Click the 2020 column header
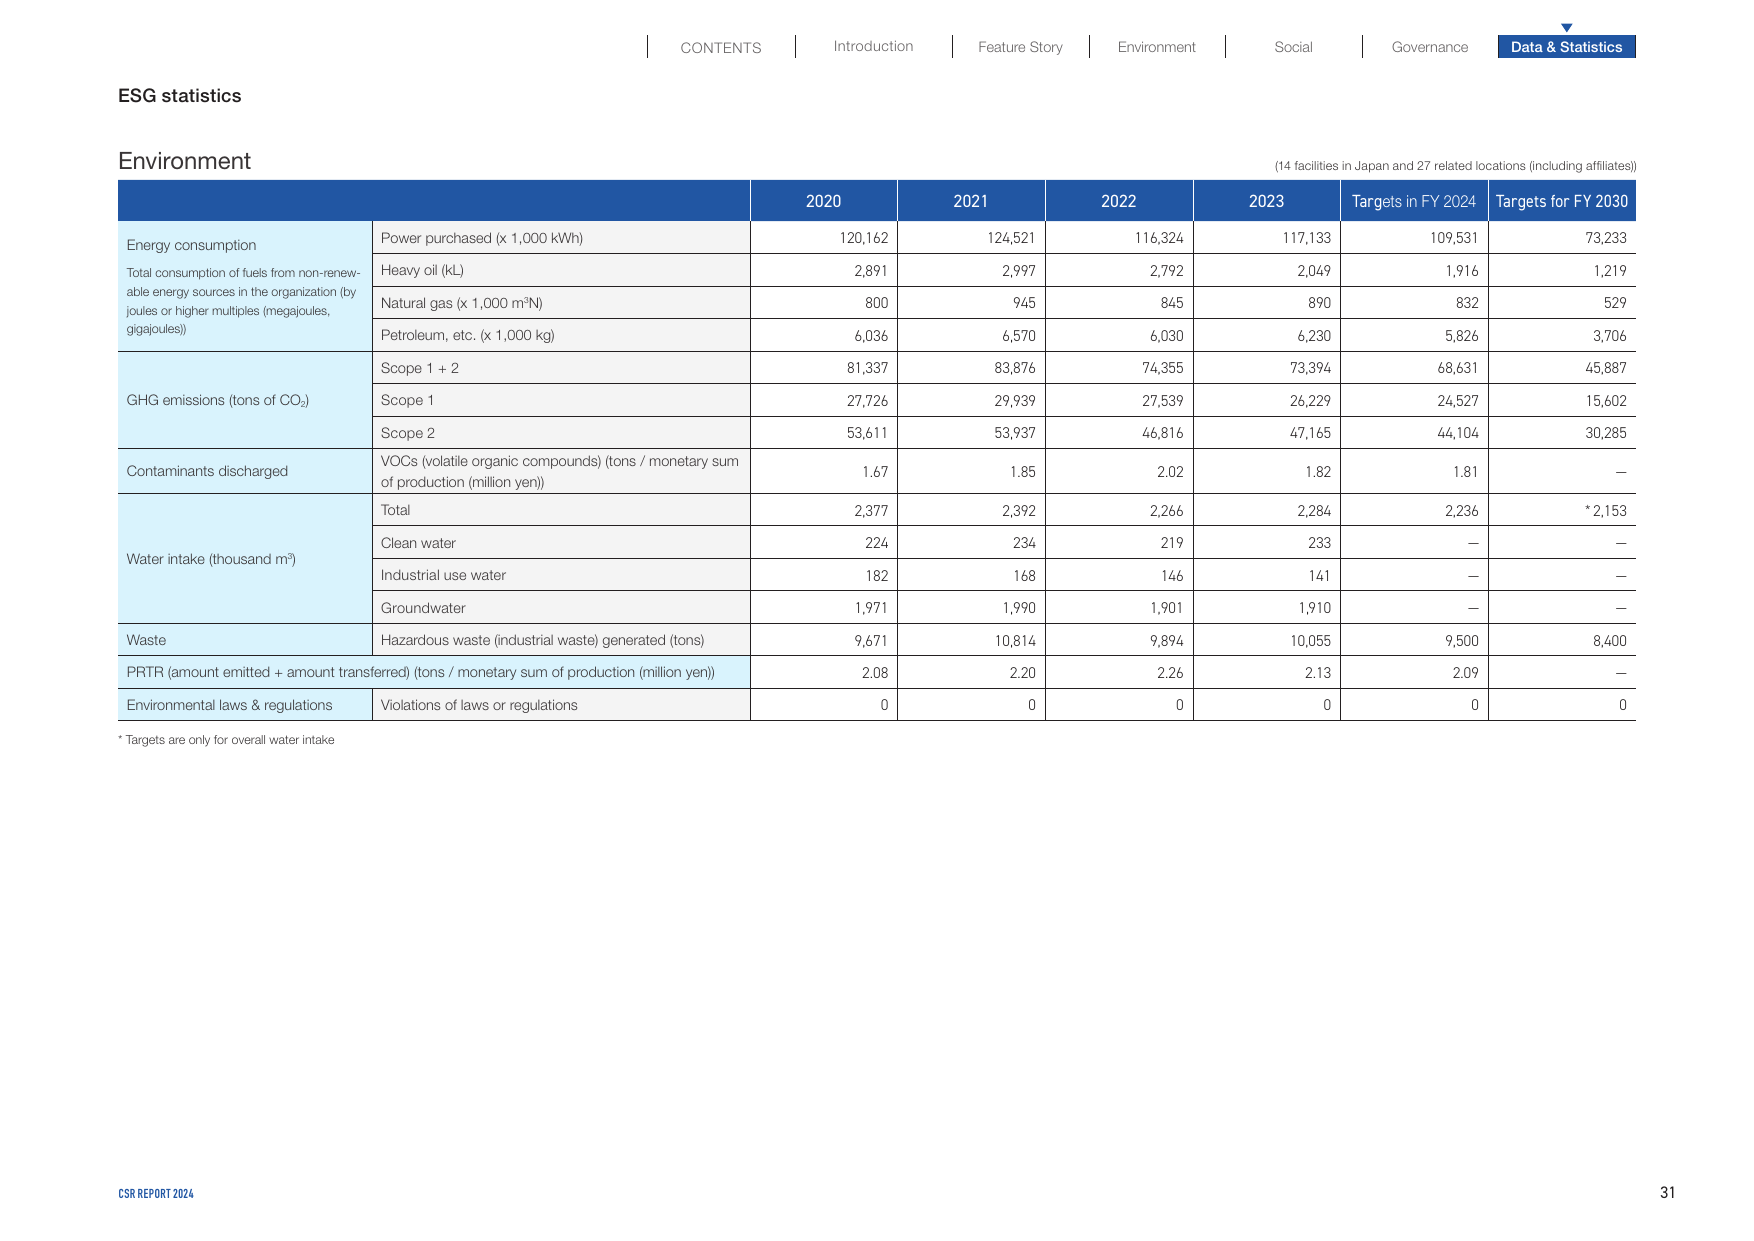Image resolution: width=1754 pixels, height=1241 pixels. coord(823,201)
